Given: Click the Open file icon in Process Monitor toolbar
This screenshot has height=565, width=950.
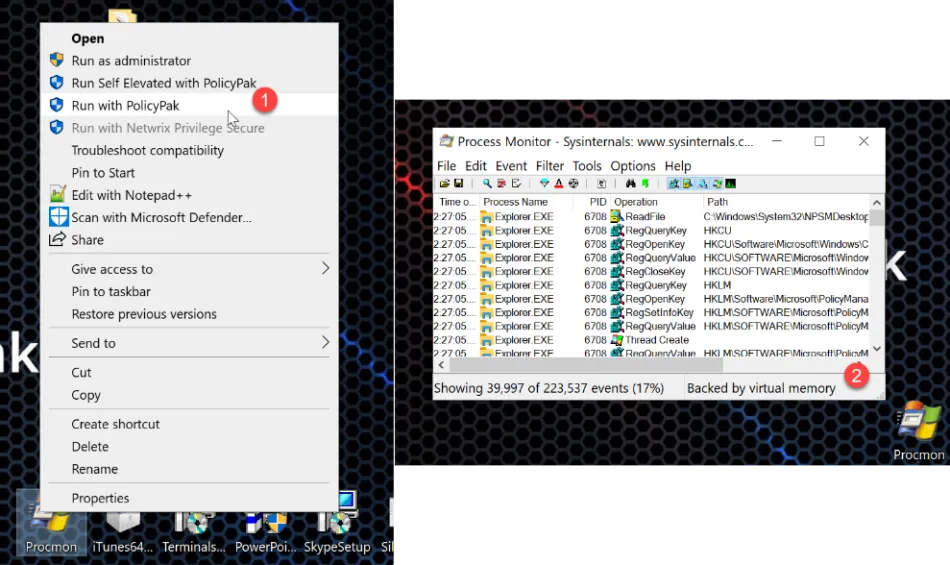Looking at the screenshot, I should coord(445,184).
